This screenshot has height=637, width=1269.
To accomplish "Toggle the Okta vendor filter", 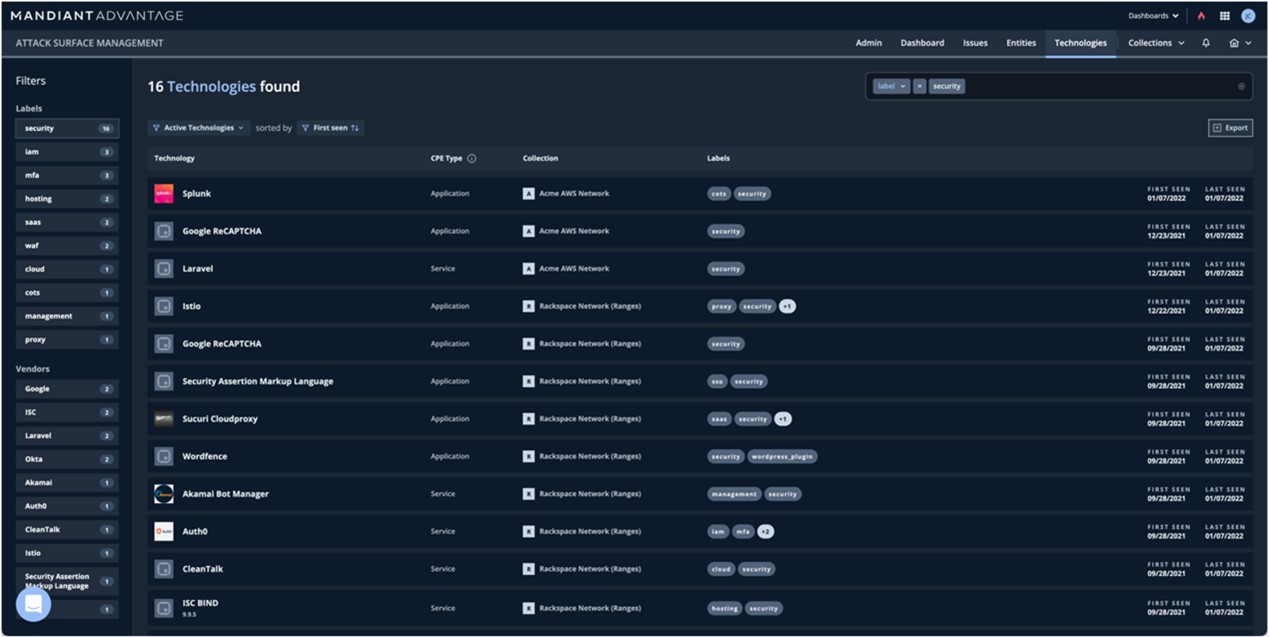I will point(66,459).
